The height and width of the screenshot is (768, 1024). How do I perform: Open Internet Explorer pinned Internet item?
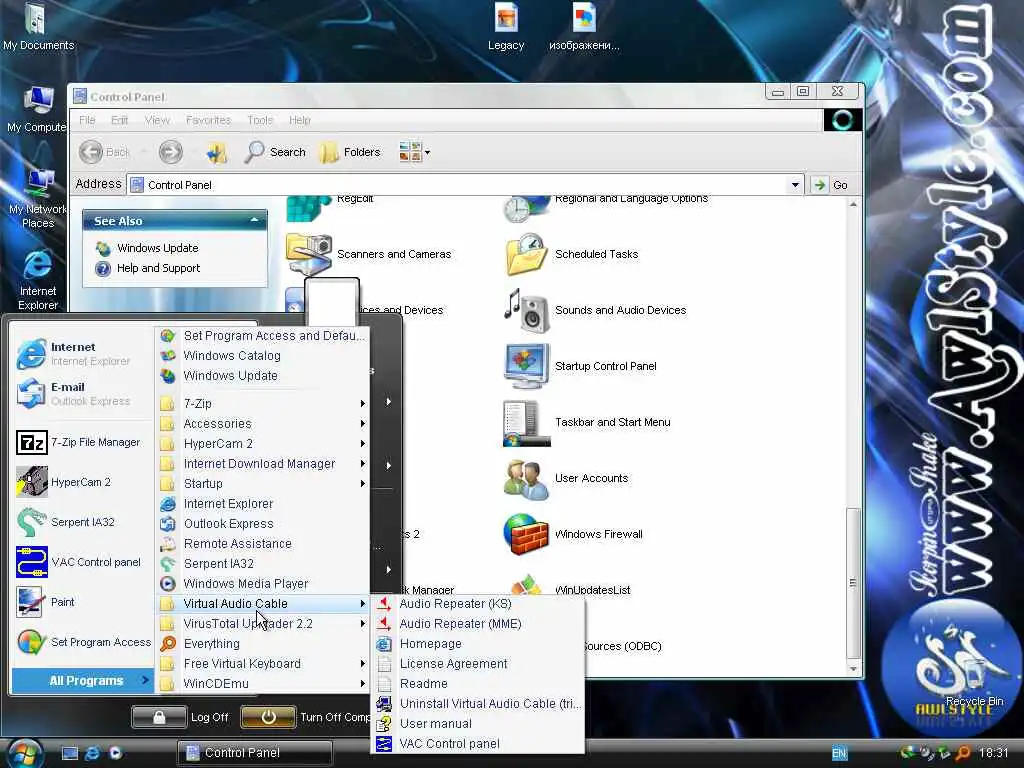point(81,354)
